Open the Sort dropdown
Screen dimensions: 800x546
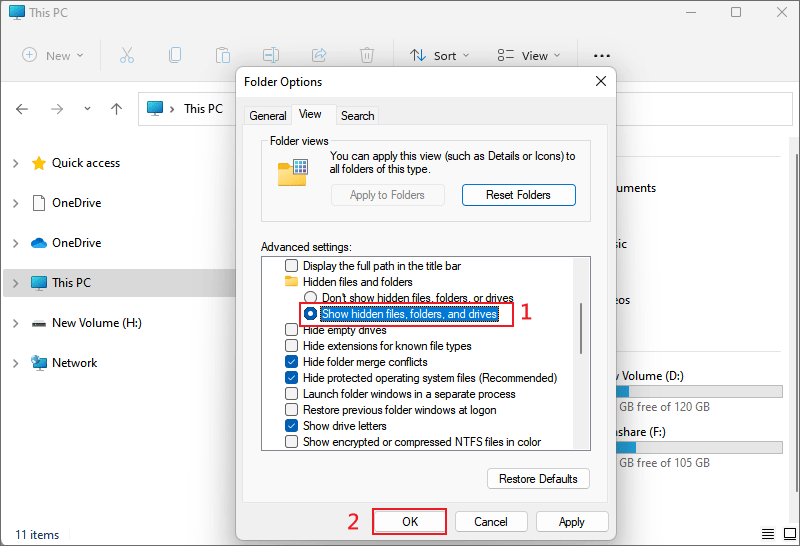click(x=439, y=56)
